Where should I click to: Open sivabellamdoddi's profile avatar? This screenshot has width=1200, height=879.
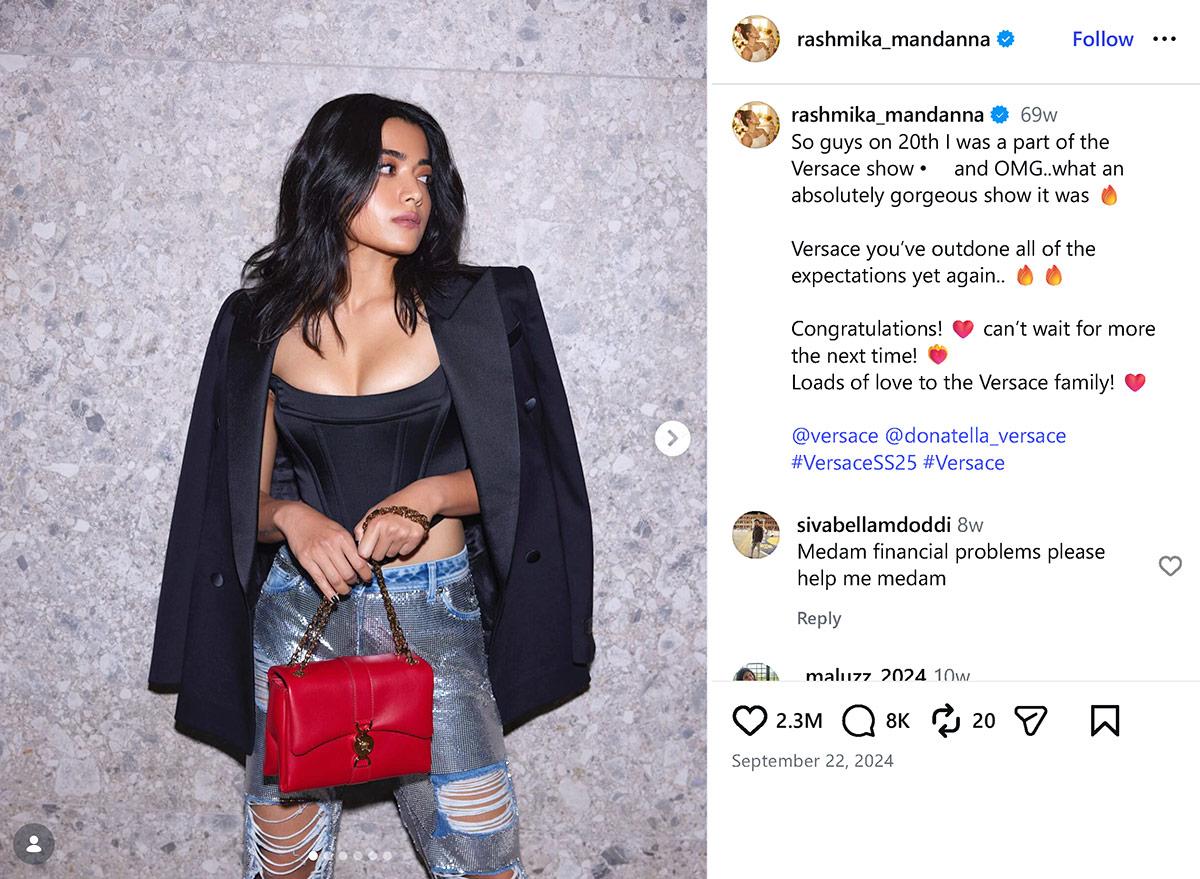click(x=755, y=534)
